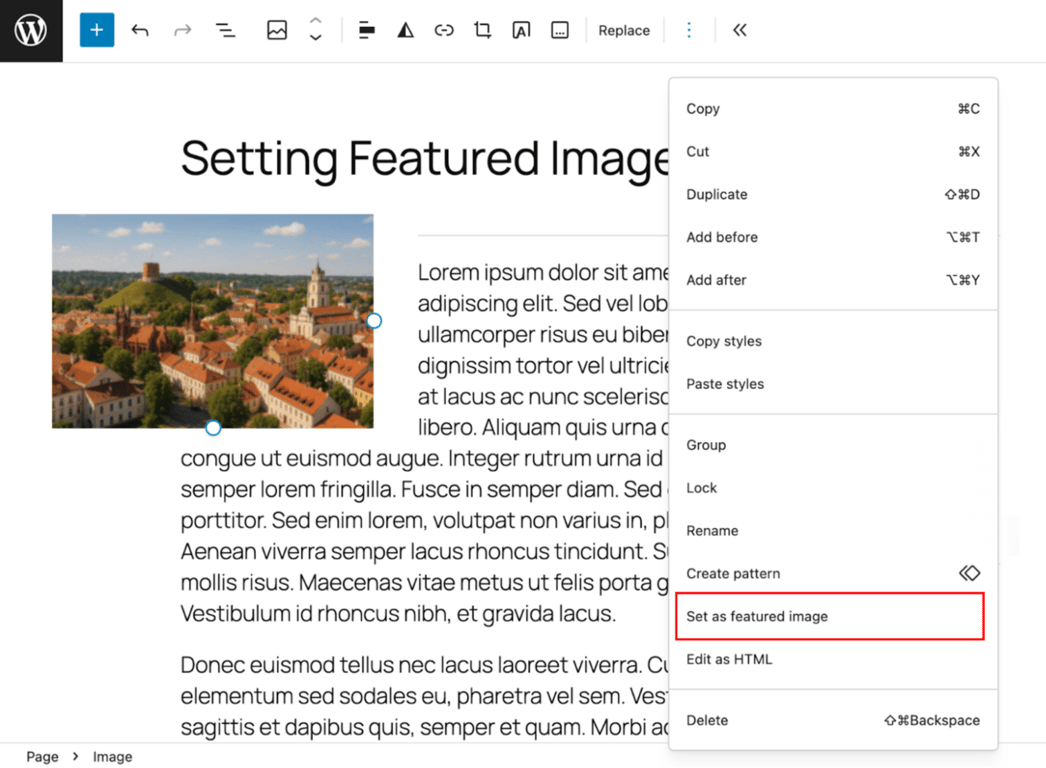
Task: Click the Vilnius cityscape image thumbnail
Action: tap(212, 321)
